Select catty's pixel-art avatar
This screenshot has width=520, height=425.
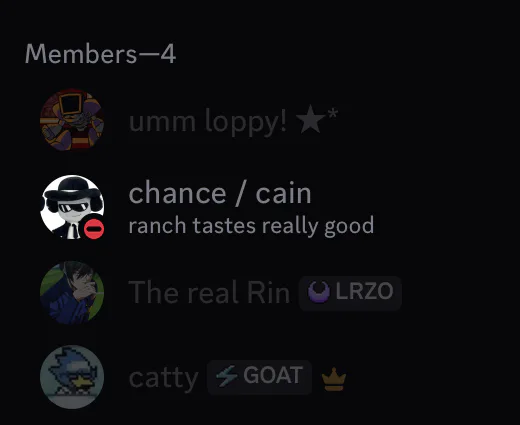coord(72,377)
